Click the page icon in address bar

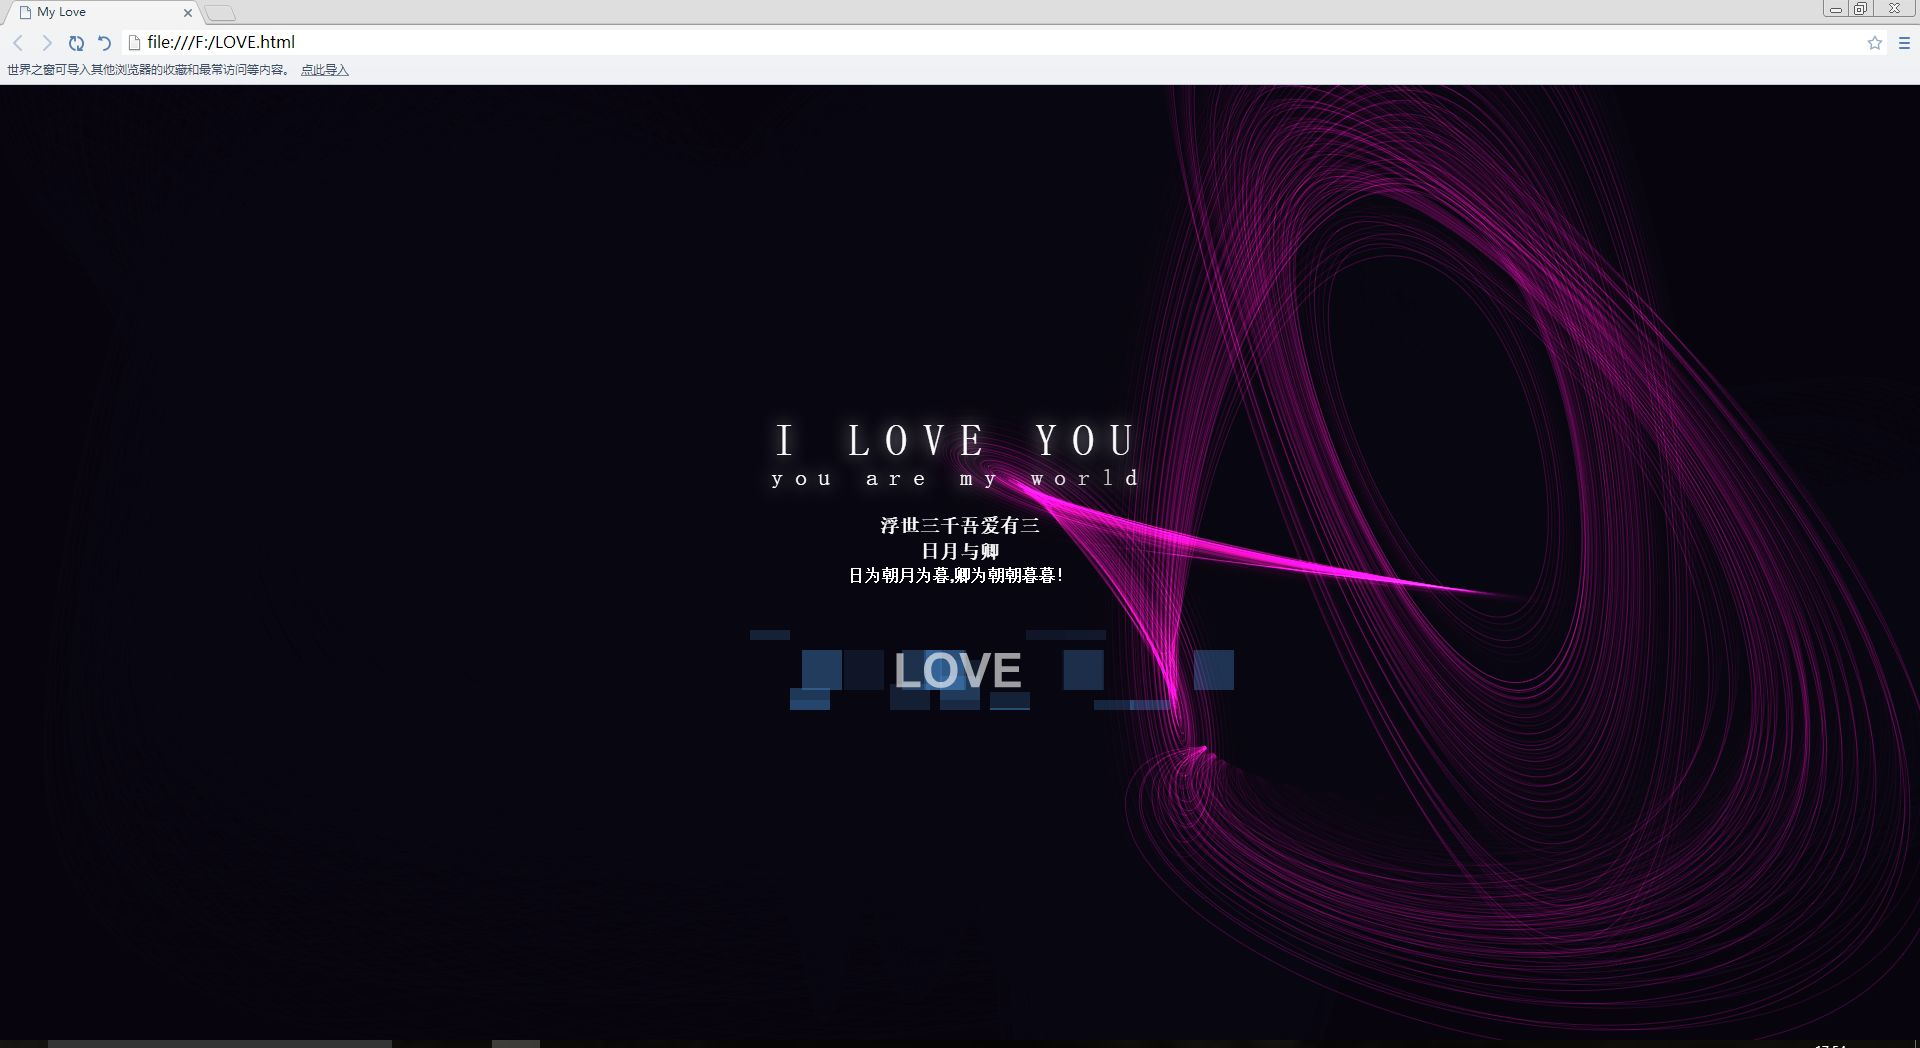(134, 43)
